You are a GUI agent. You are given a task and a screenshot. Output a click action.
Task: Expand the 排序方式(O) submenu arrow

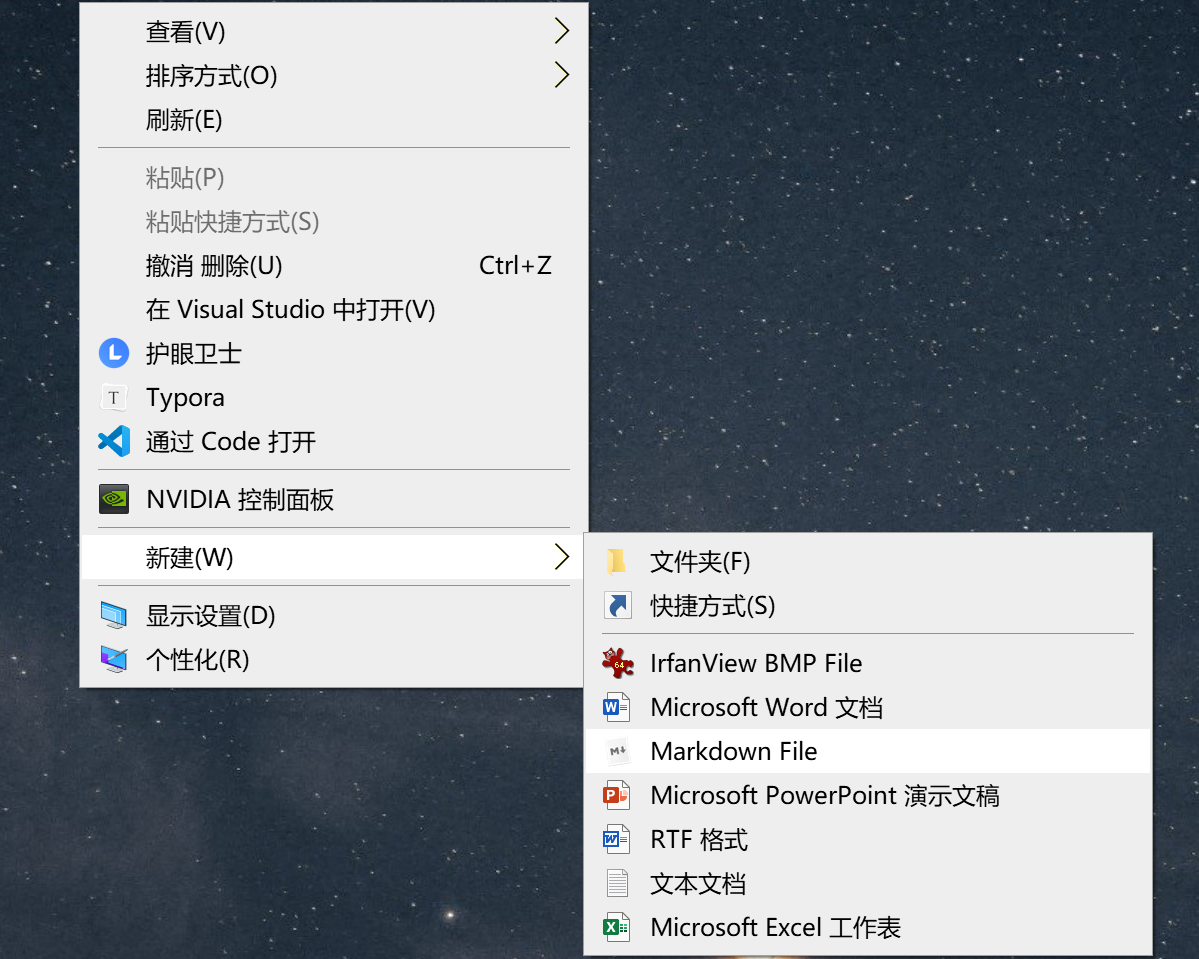point(562,75)
